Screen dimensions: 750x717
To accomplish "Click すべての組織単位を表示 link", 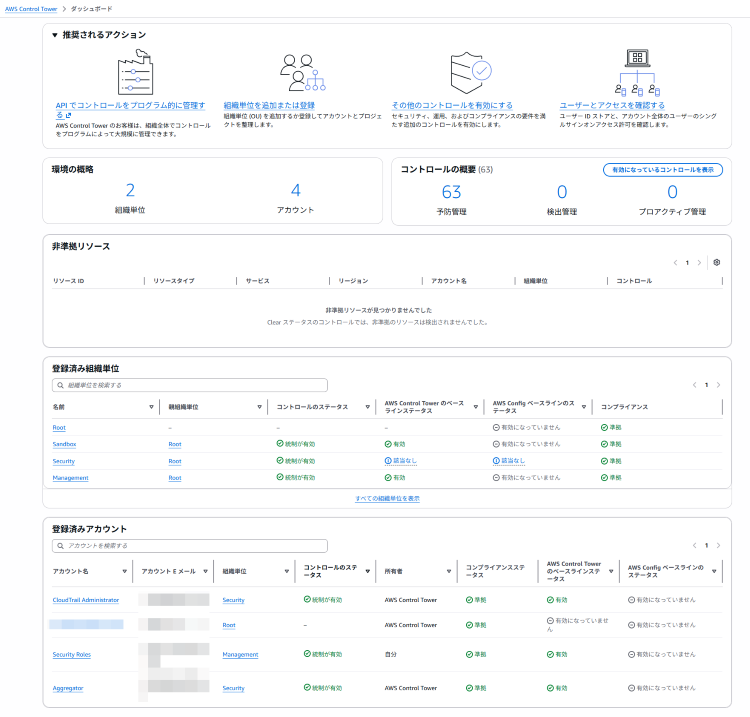I will tap(387, 498).
